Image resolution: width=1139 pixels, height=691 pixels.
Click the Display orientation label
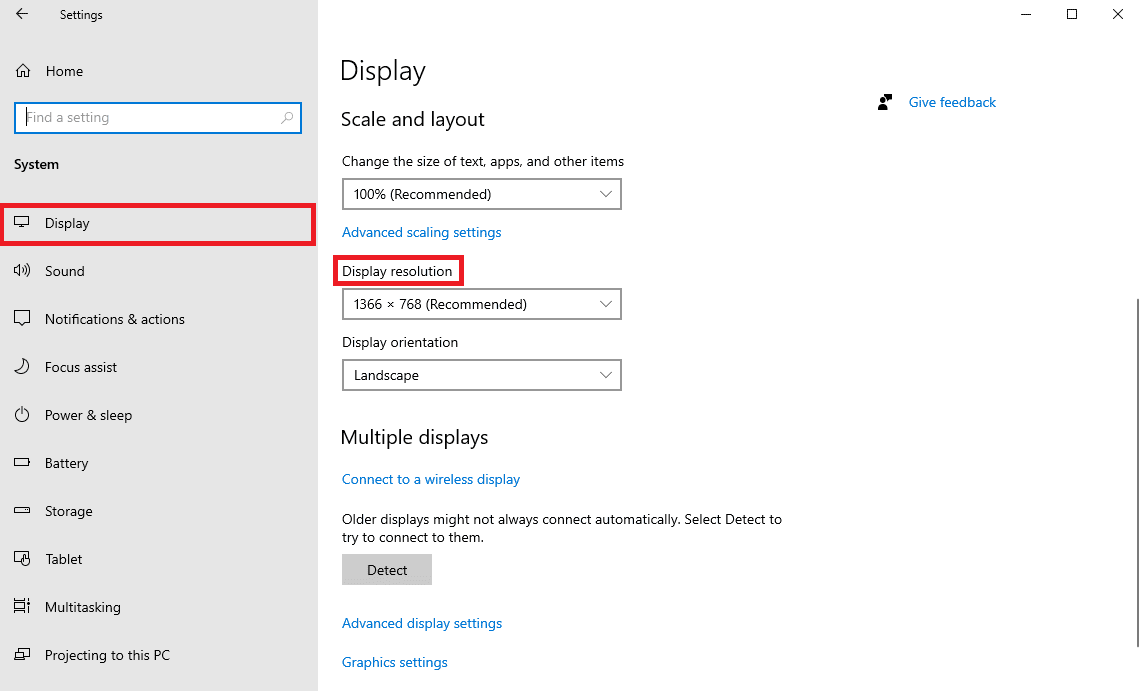click(400, 342)
